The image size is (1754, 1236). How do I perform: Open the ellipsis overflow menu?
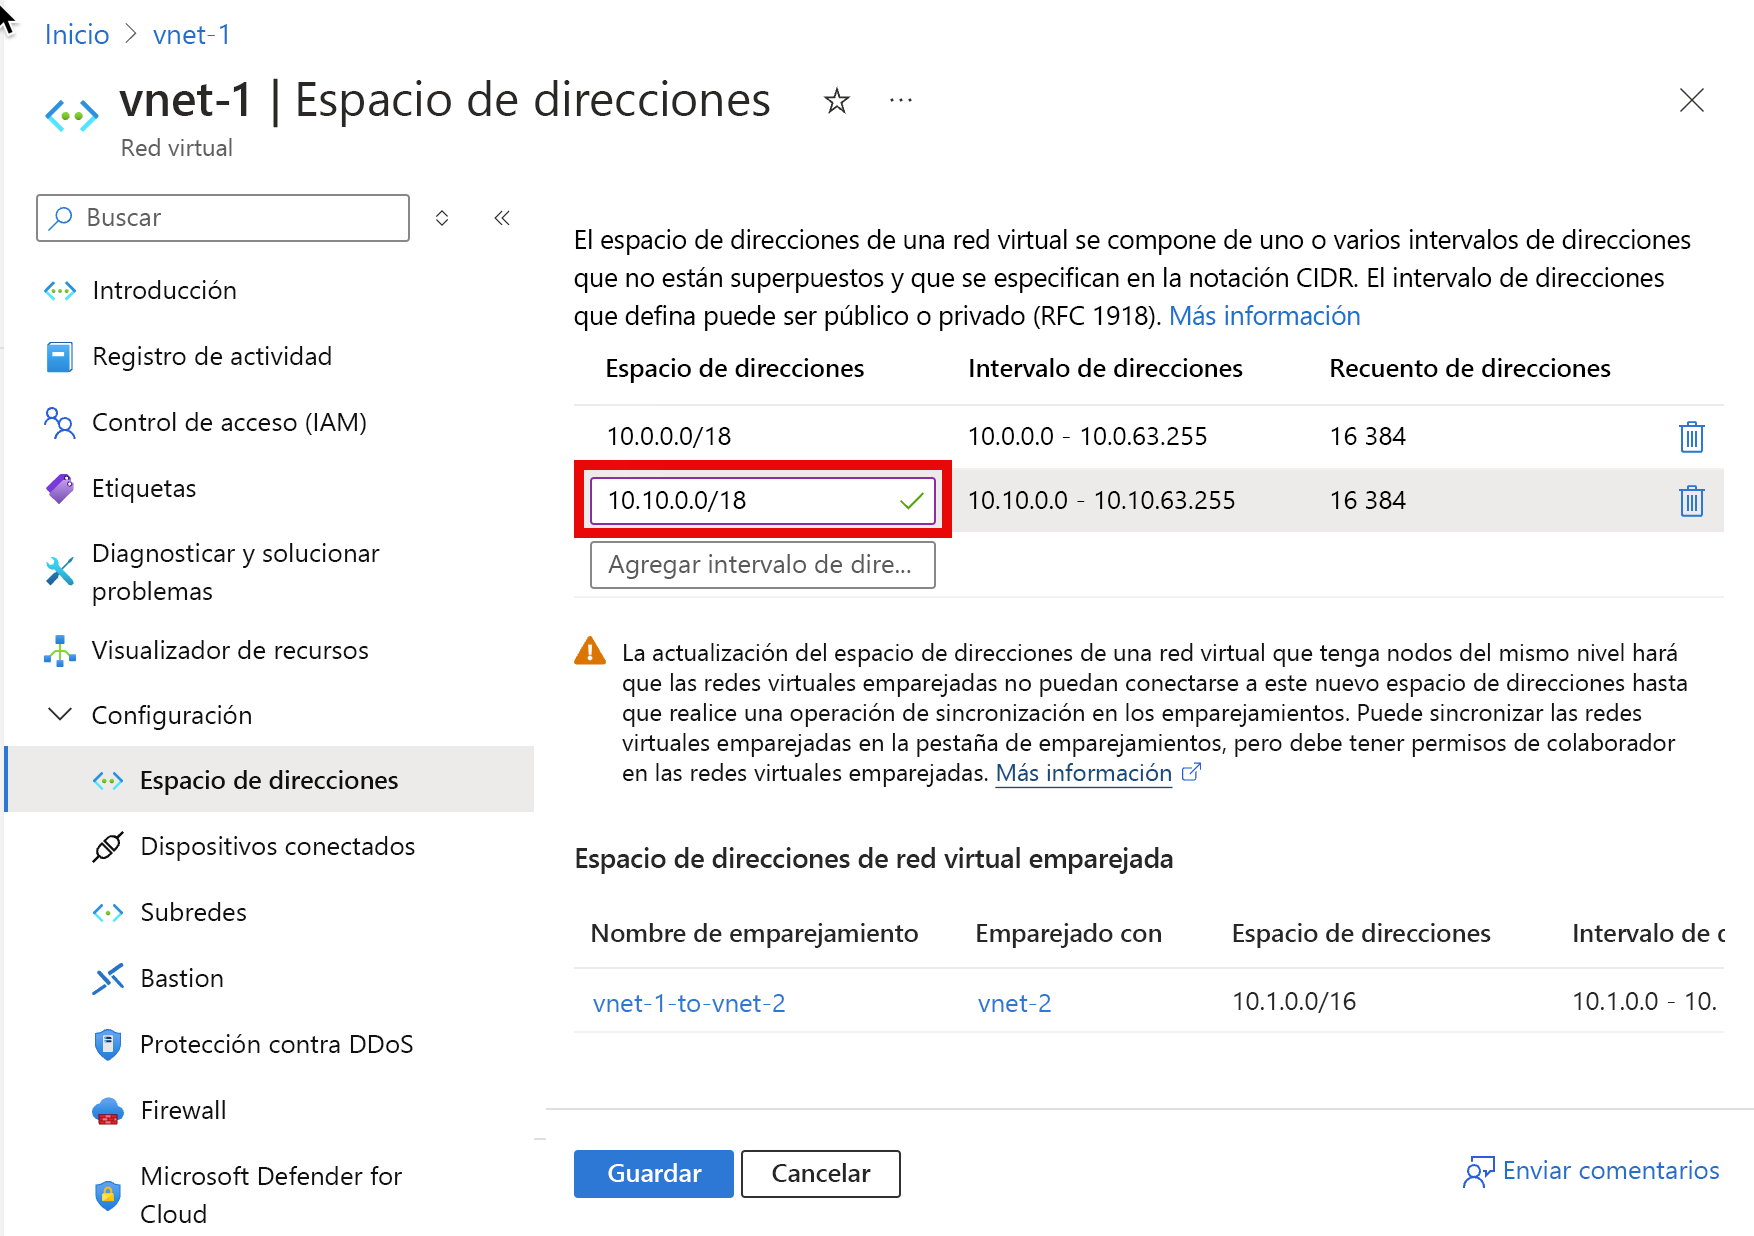point(899,100)
